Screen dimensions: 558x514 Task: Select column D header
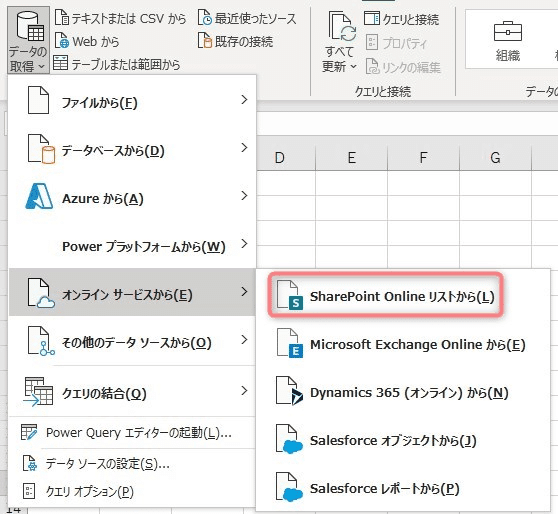[280, 158]
